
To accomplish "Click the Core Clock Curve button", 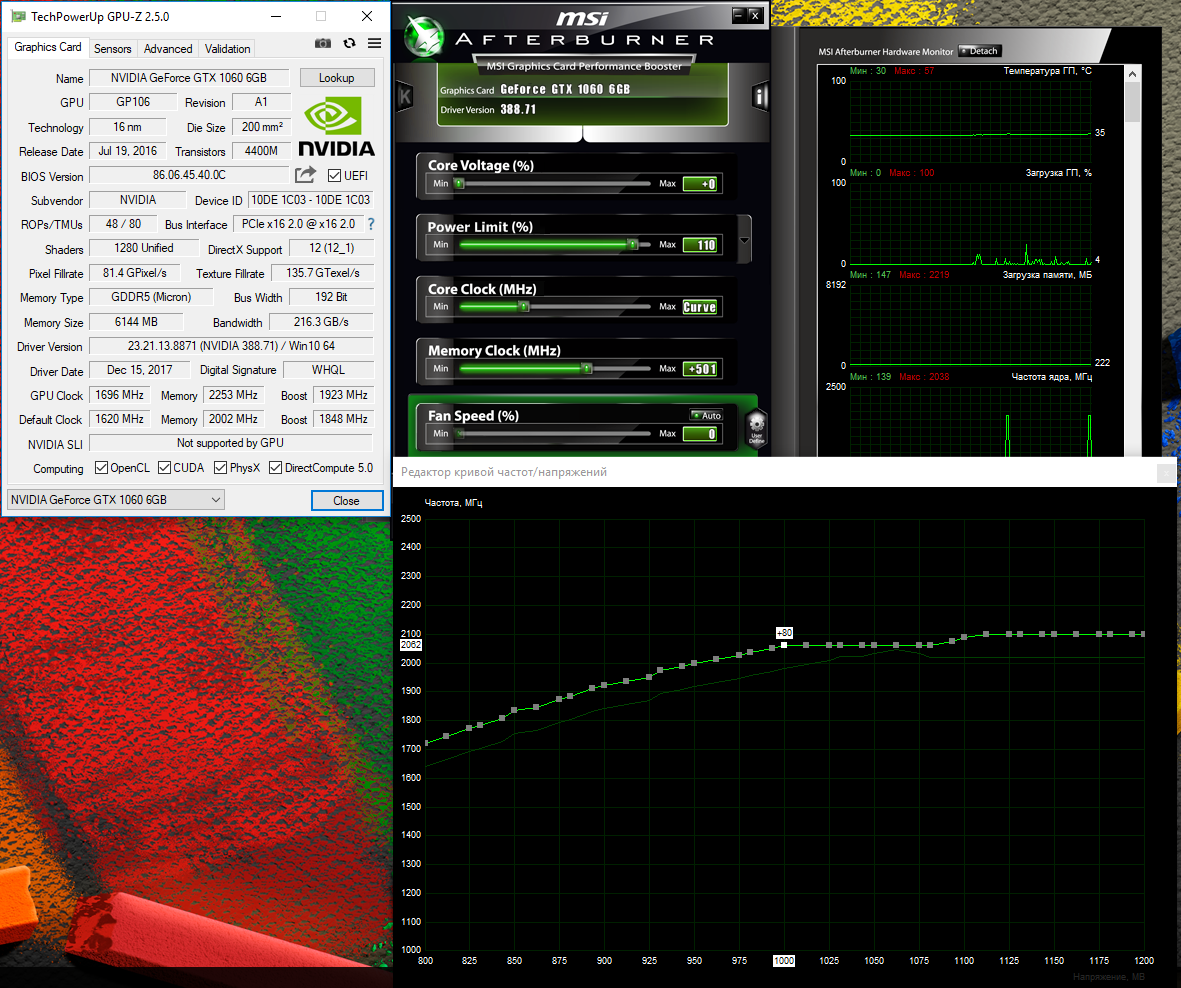I will click(x=700, y=307).
